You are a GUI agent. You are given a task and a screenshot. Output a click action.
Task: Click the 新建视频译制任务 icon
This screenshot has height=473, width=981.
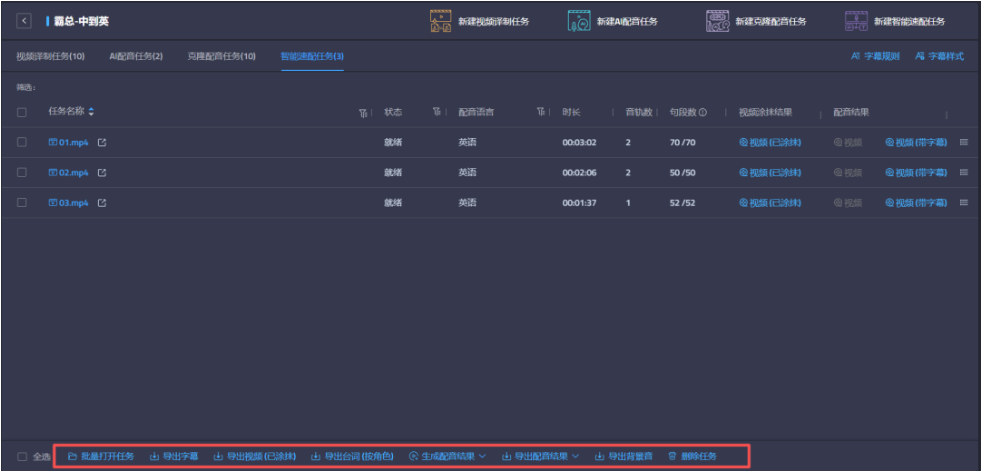click(x=440, y=21)
